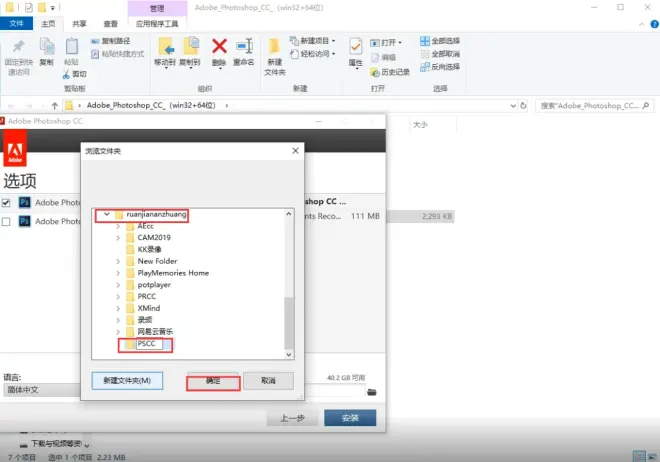Click search magnifier icon in Explorer search box
The image size is (660, 462).
click(646, 106)
